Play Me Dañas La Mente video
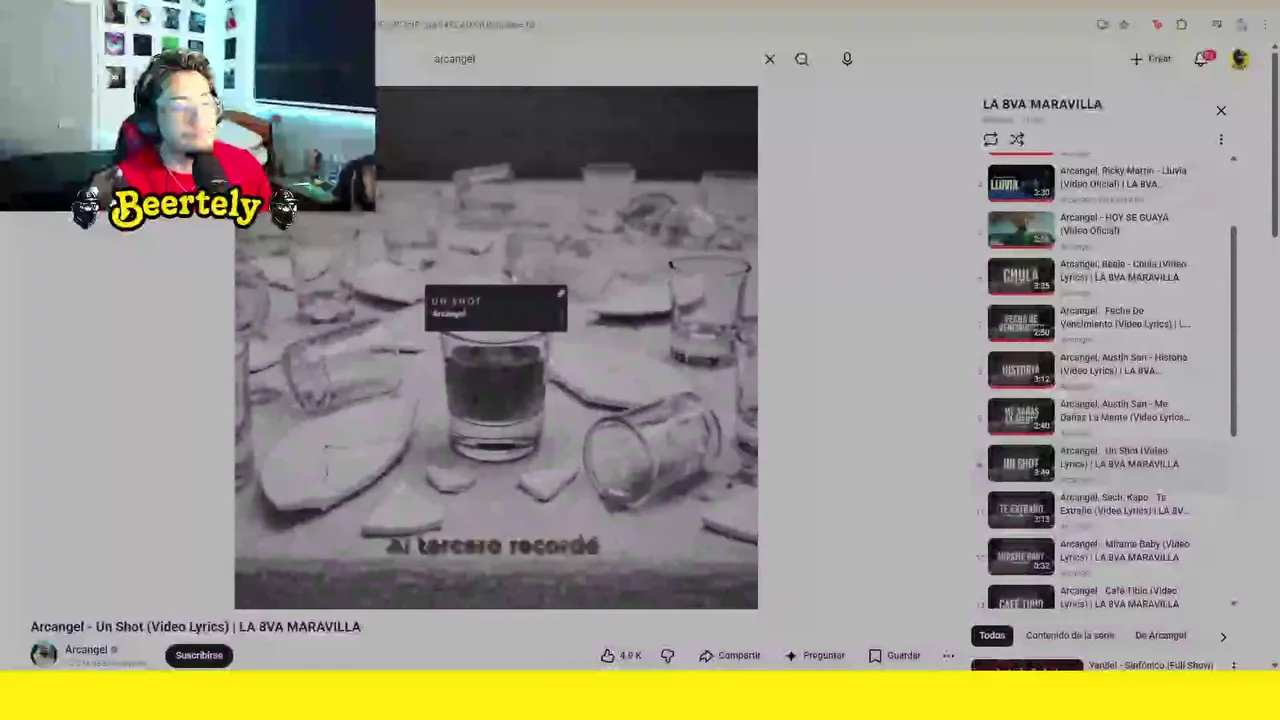Image resolution: width=1280 pixels, height=720 pixels. [1101, 417]
